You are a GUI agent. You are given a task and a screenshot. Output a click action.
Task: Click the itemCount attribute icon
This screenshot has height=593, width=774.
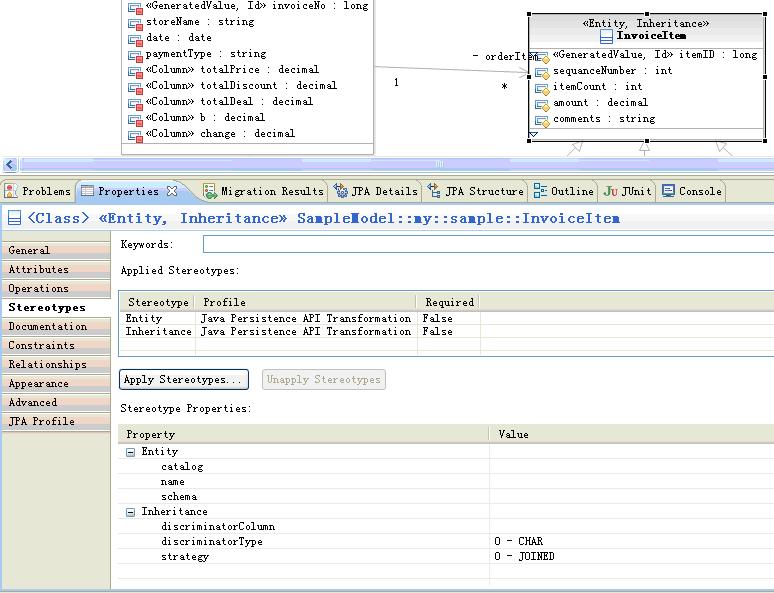542,89
